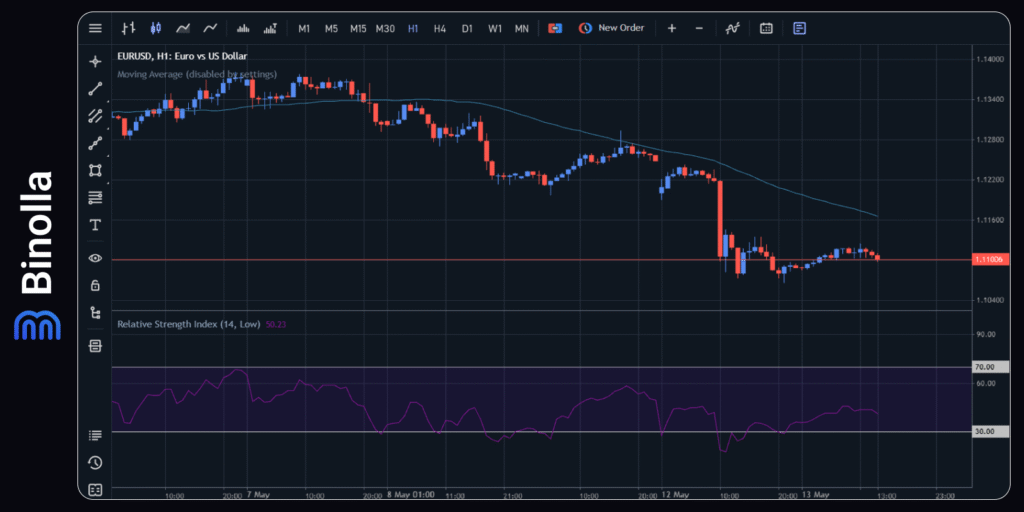This screenshot has height=512, width=1024.
Task: Select the trend line drawing tool
Action: [x=95, y=88]
